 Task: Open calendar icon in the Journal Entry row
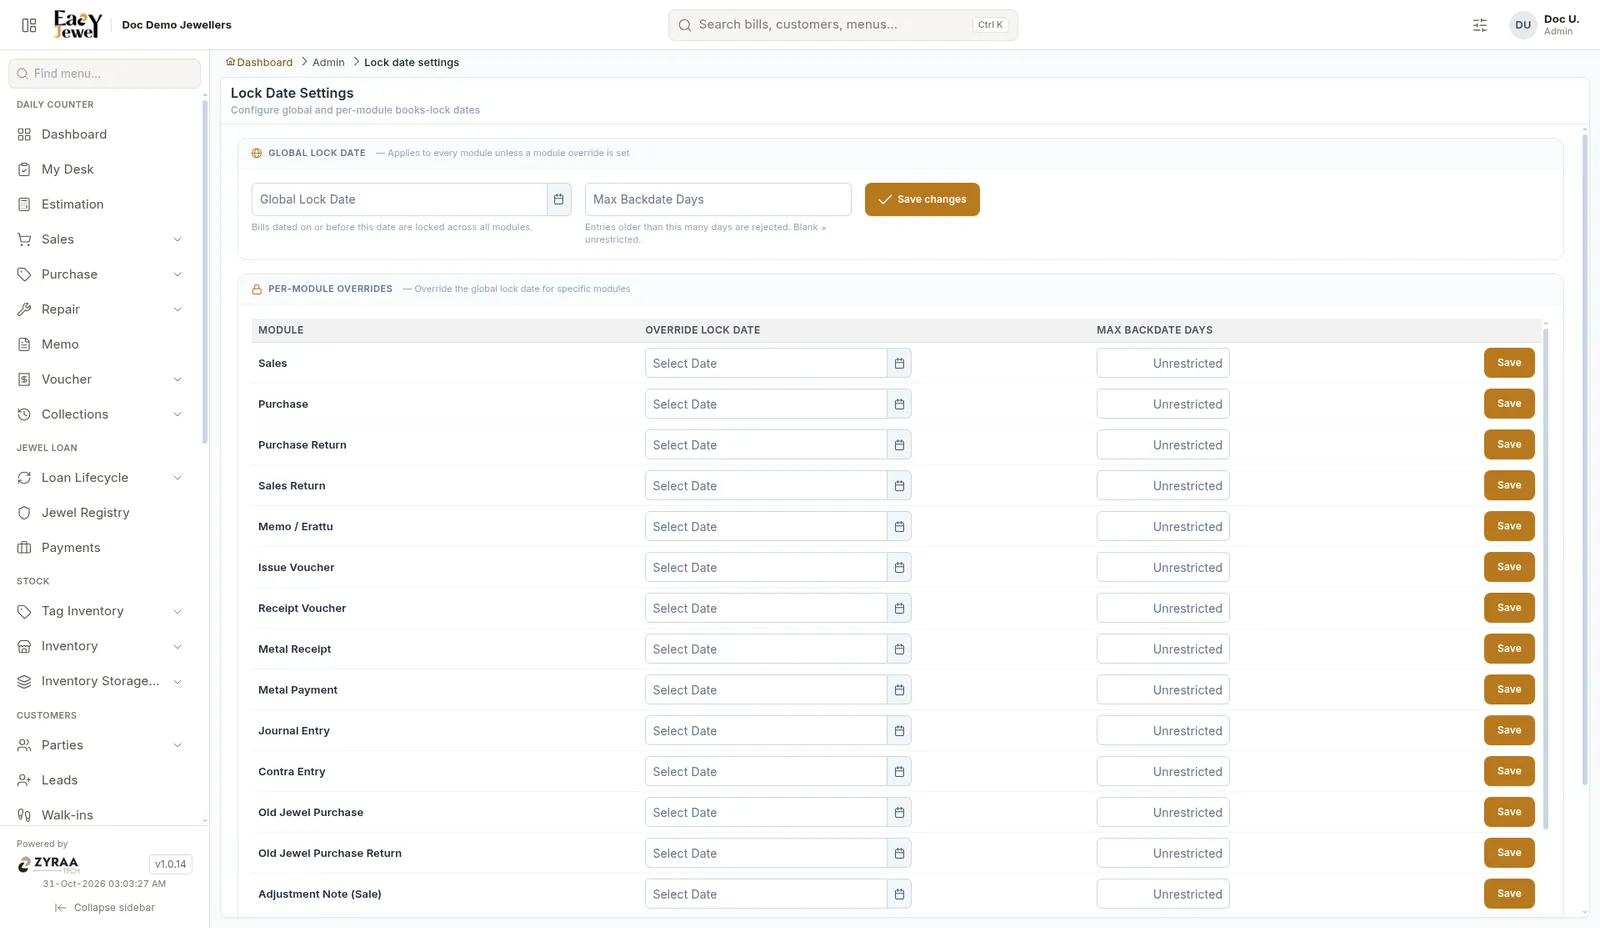(899, 731)
